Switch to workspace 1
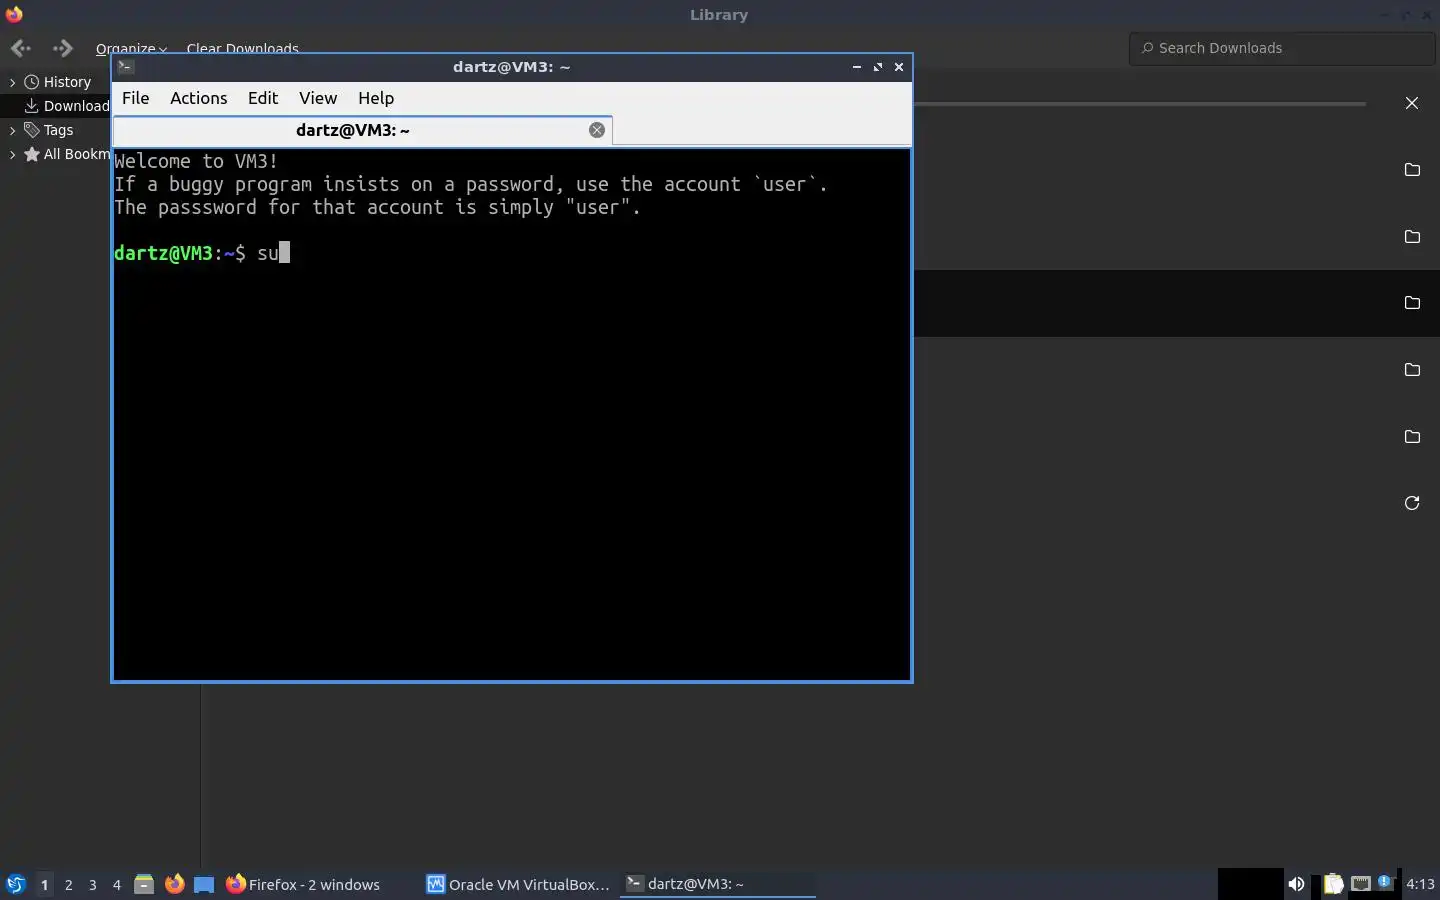This screenshot has height=900, width=1440. pos(44,884)
